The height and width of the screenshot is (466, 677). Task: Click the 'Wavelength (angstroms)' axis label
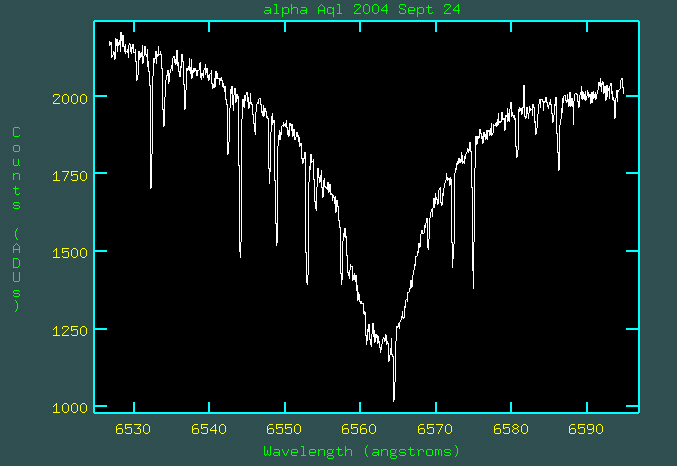[362, 451]
